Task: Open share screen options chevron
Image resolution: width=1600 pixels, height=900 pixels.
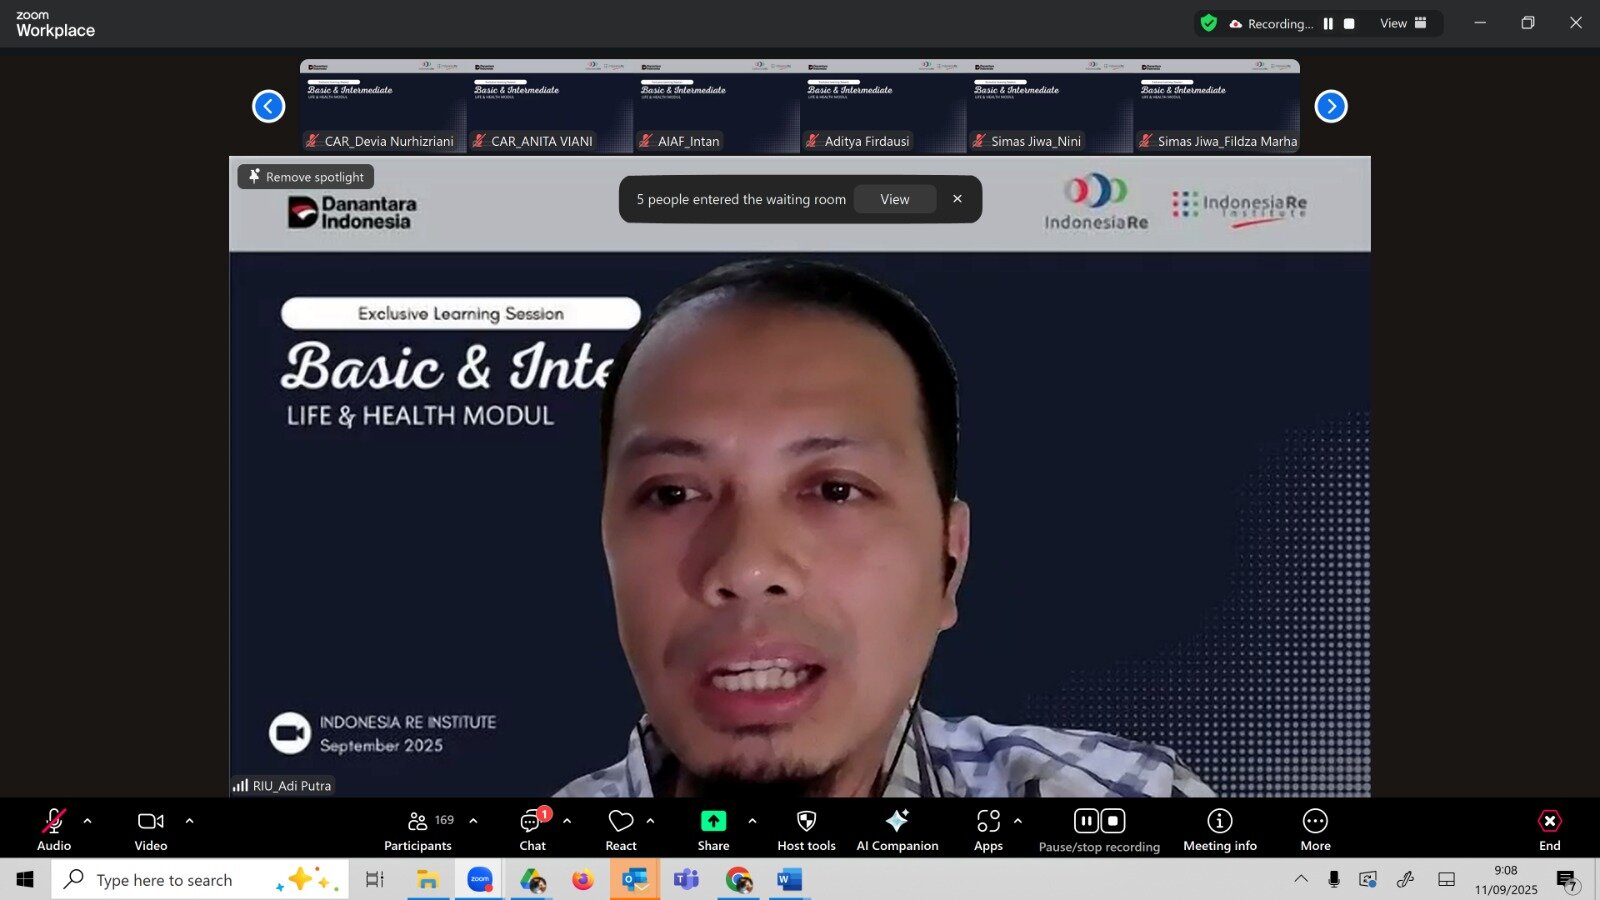Action: click(x=752, y=820)
